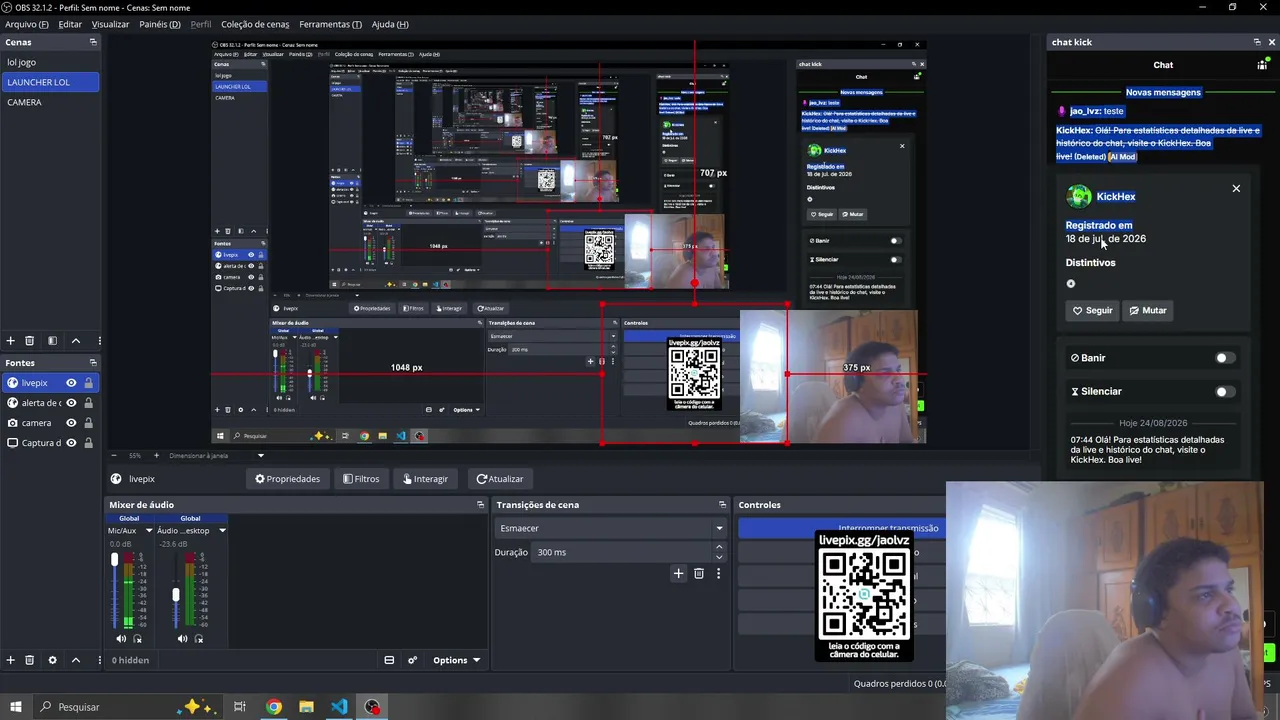This screenshot has width=1280, height=720.
Task: Mute KickHex with the Mutar button
Action: click(x=1148, y=311)
